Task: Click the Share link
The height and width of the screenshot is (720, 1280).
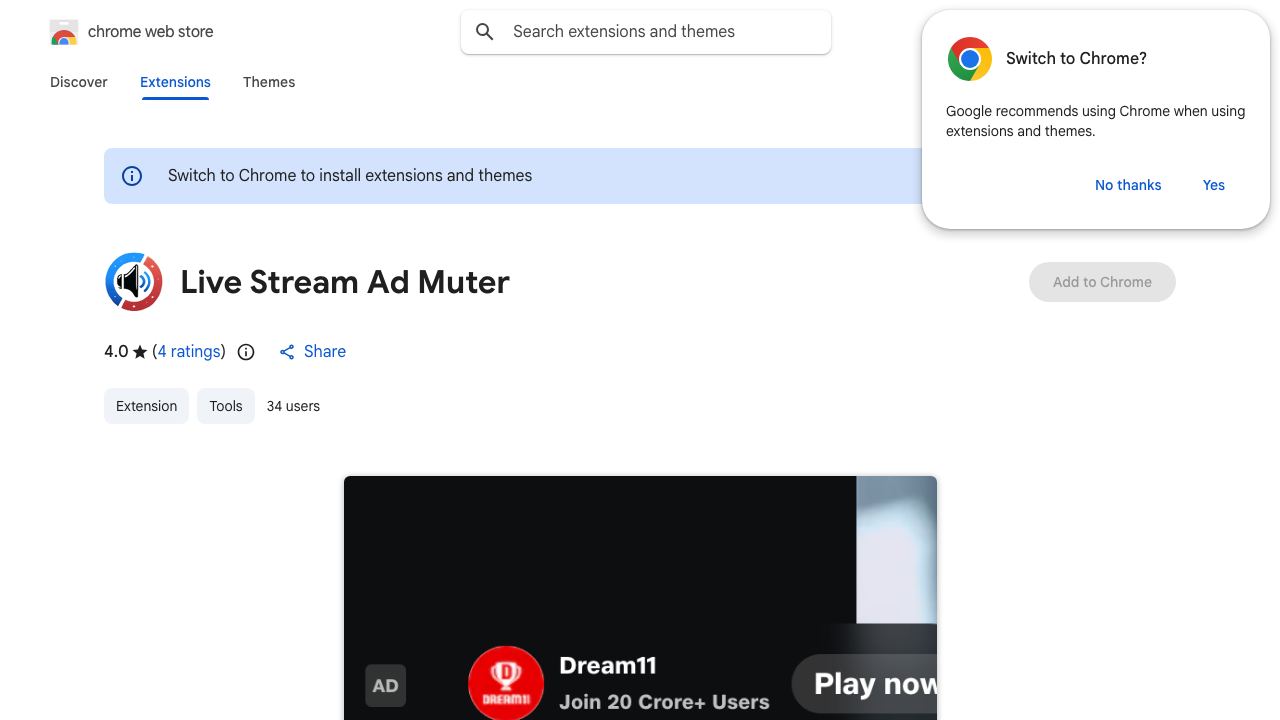Action: [312, 352]
